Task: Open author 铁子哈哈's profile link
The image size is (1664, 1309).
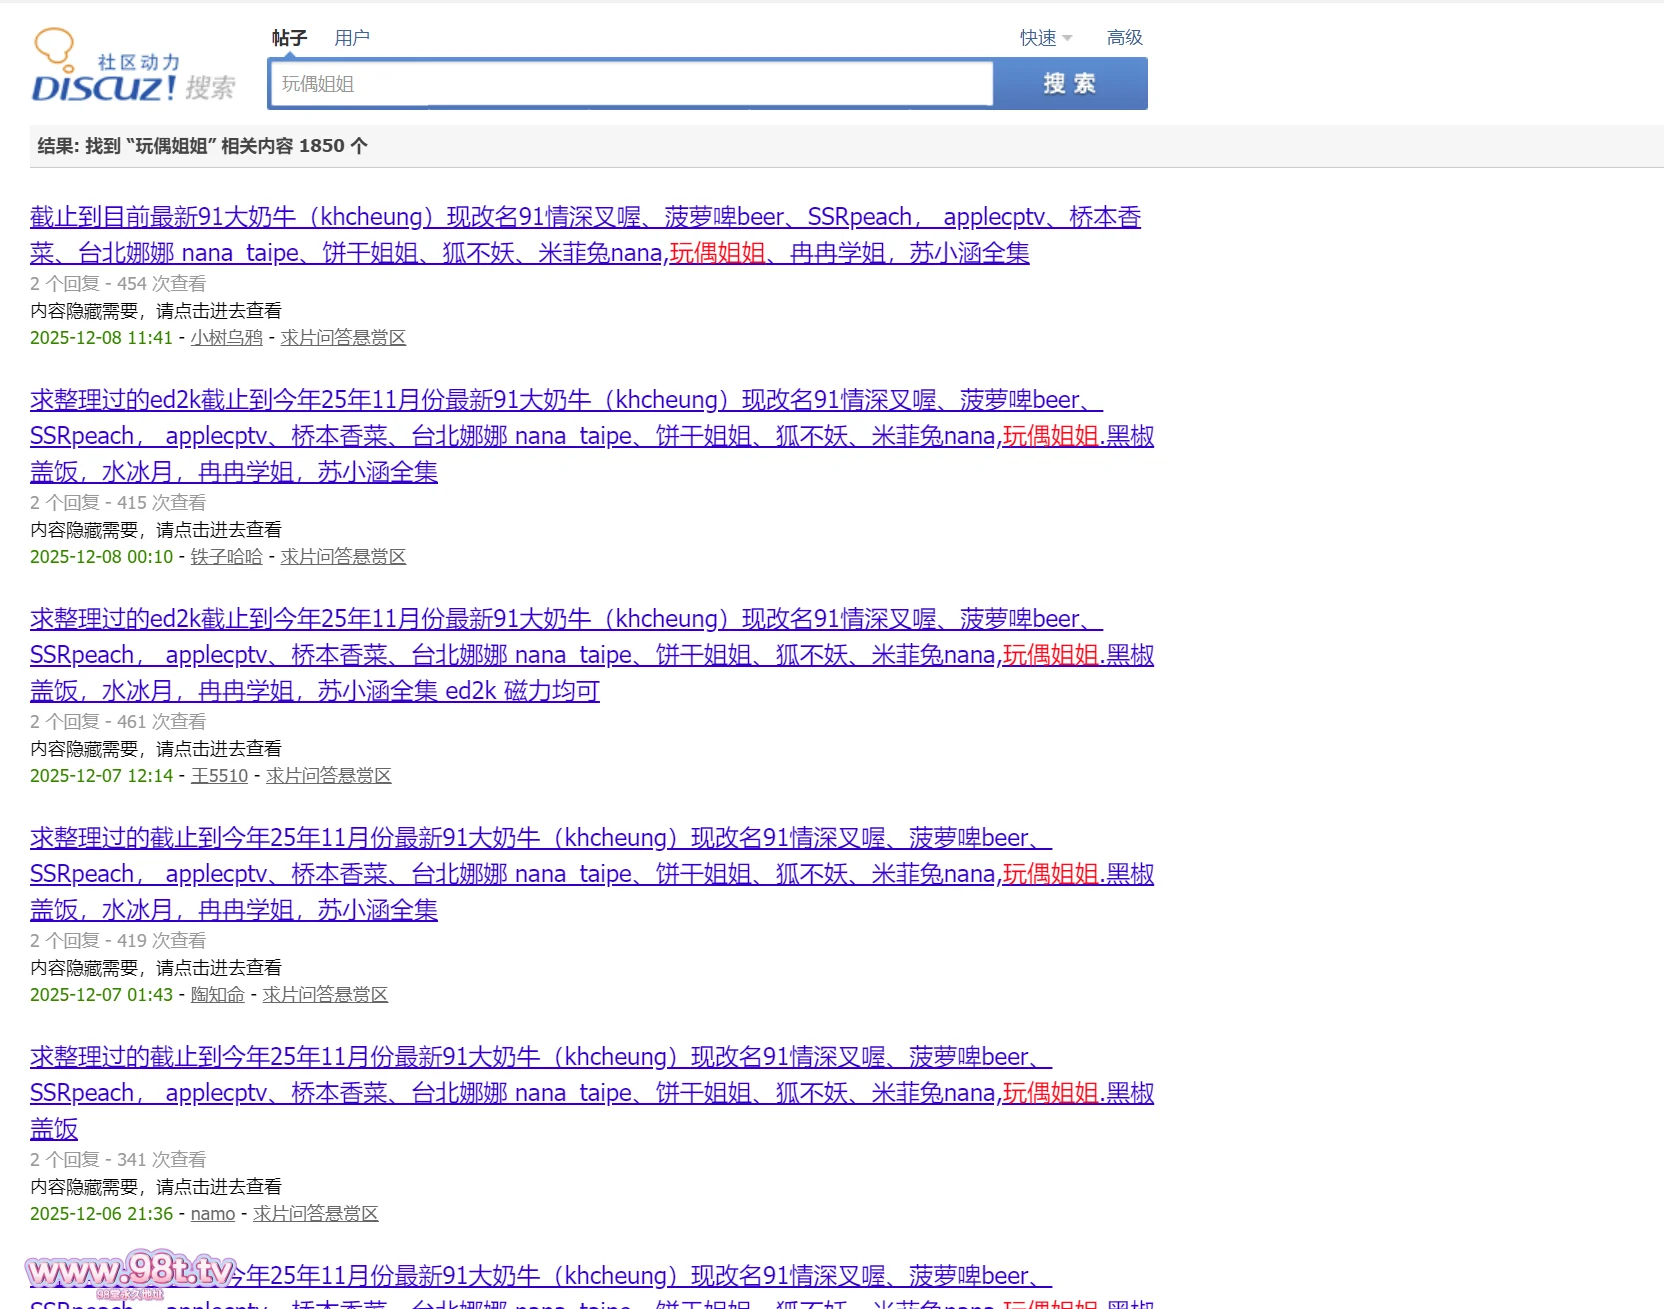Action: coord(226,557)
